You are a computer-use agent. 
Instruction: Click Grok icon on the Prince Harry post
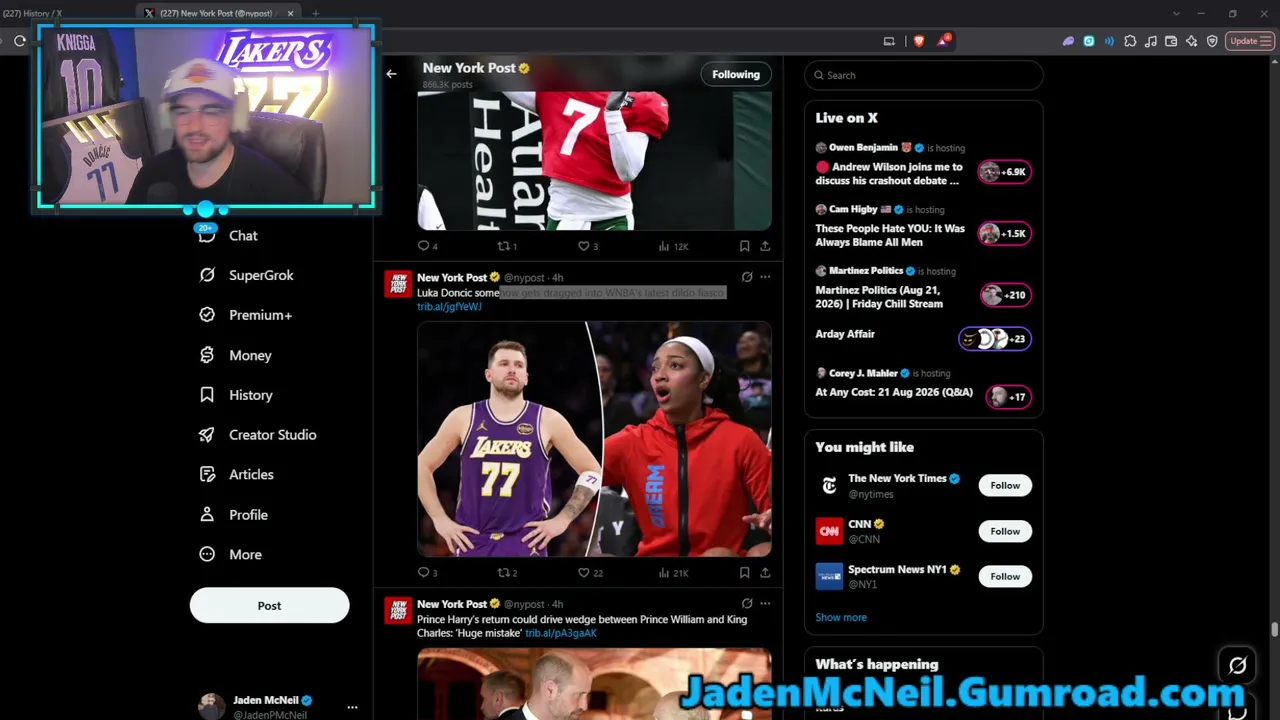pyautogui.click(x=747, y=604)
